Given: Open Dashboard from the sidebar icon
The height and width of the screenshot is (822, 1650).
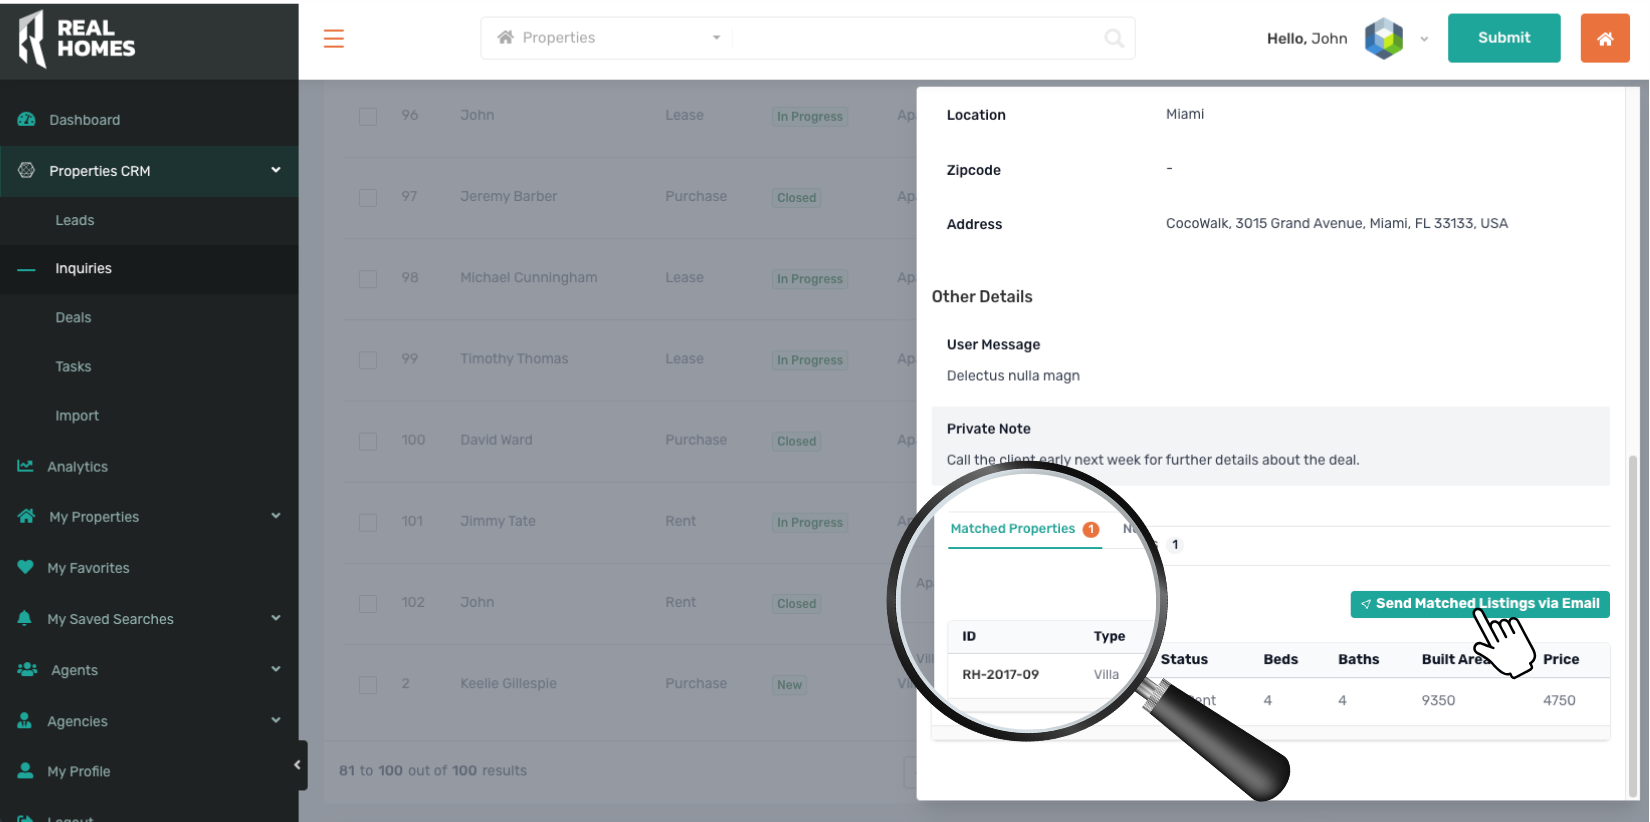Looking at the screenshot, I should pyautogui.click(x=27, y=120).
